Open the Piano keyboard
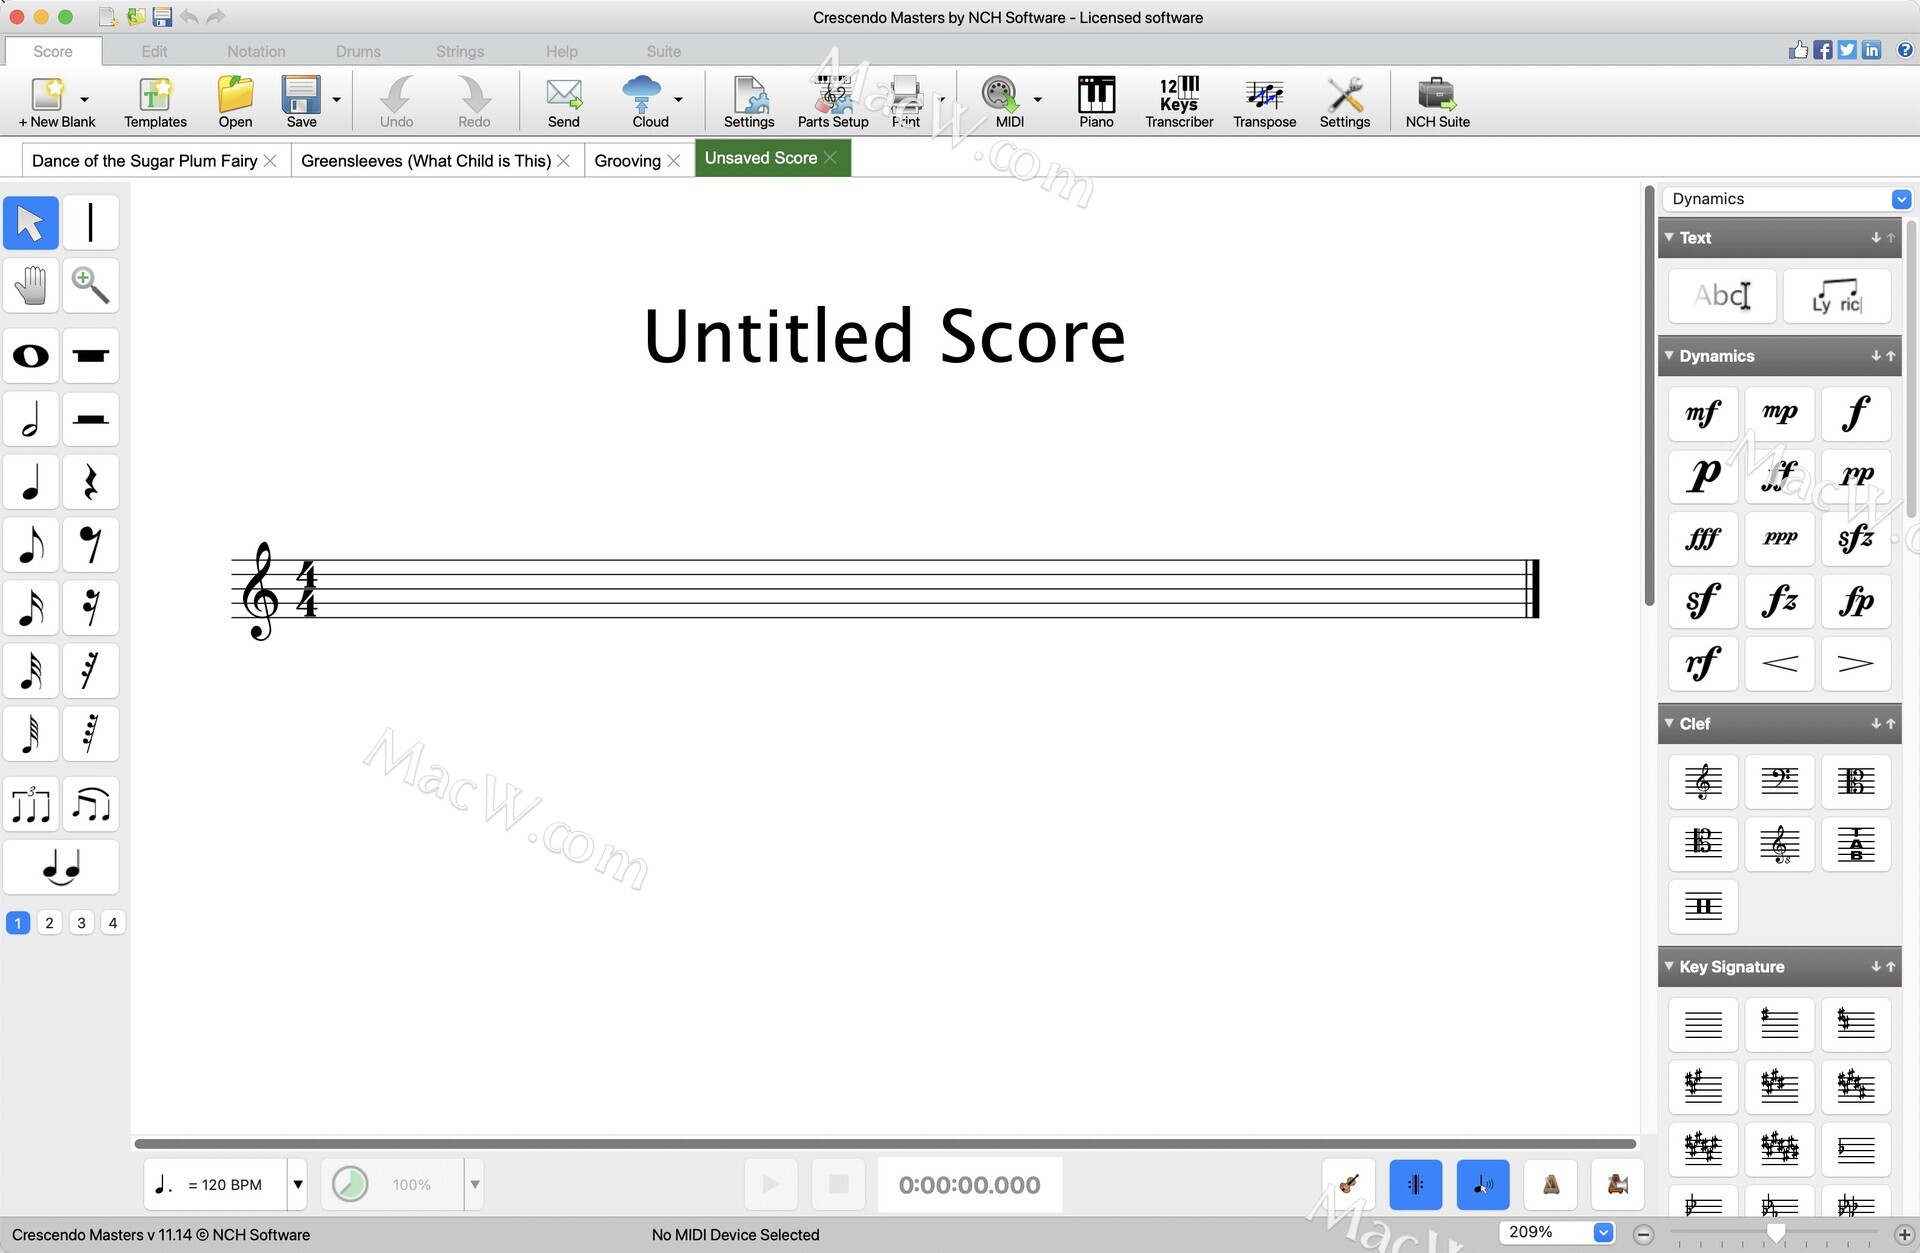 1096,102
